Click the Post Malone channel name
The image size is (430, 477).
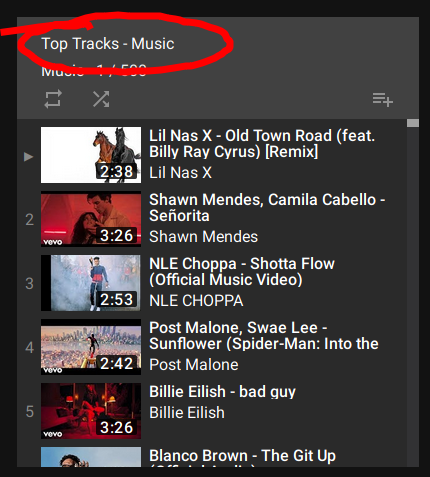tap(194, 365)
